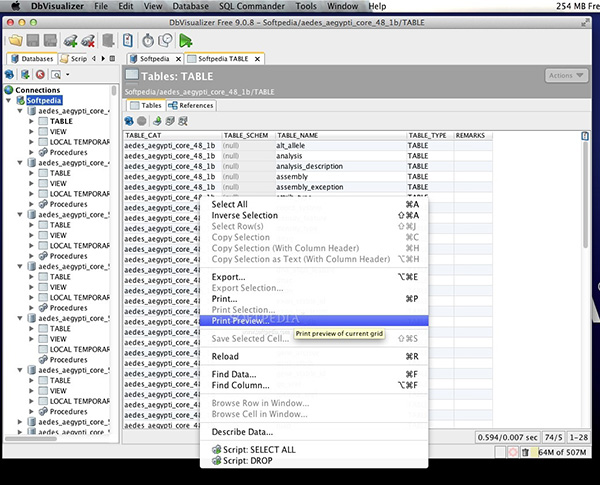Click the grid export icon with green arrow
Image resolution: width=600 pixels, height=485 pixels.
[157, 121]
